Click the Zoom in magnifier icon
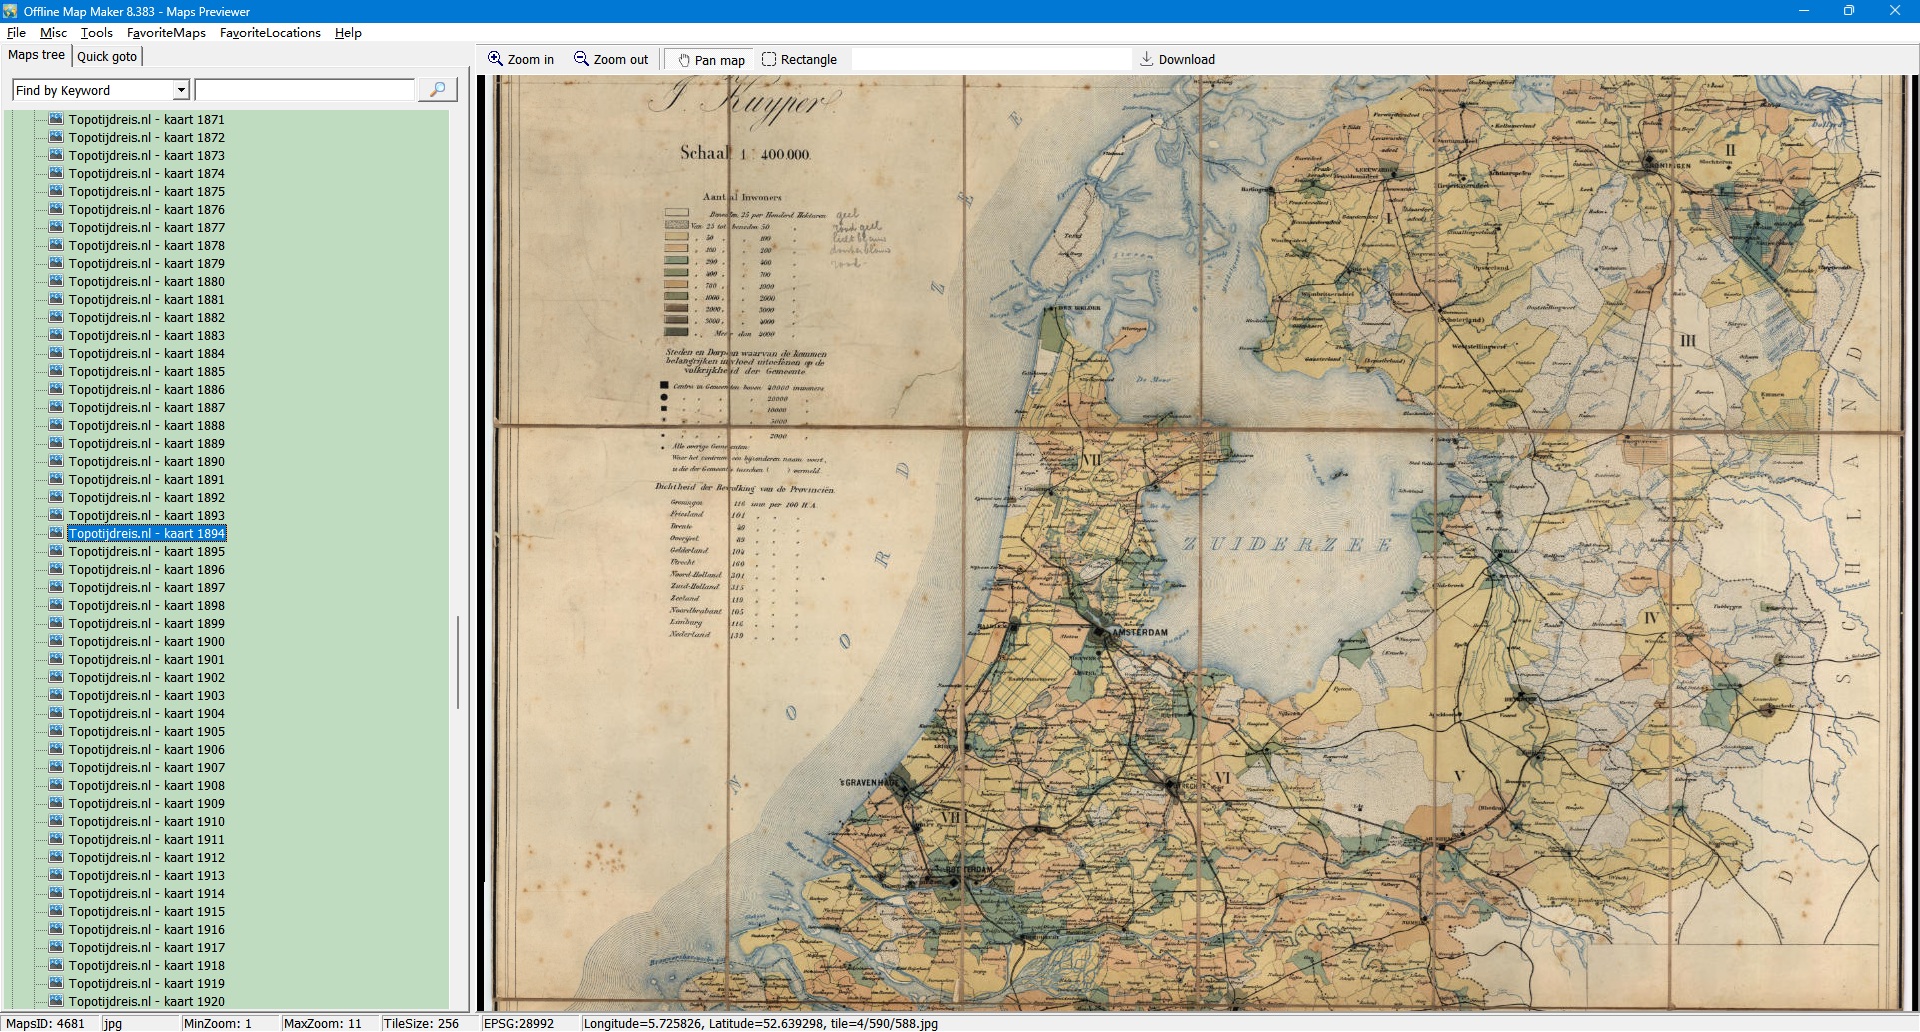This screenshot has height=1032, width=1920. pos(495,59)
